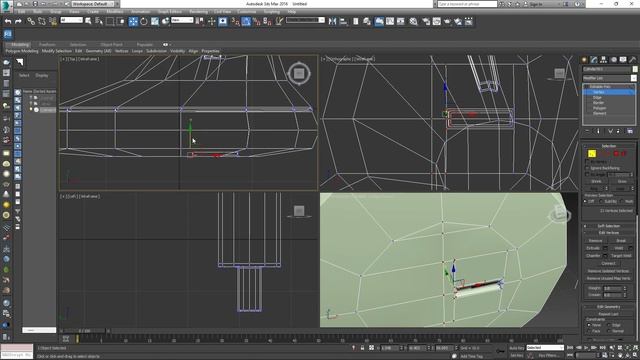Click the Undo arrow in main toolbar

point(8,21)
